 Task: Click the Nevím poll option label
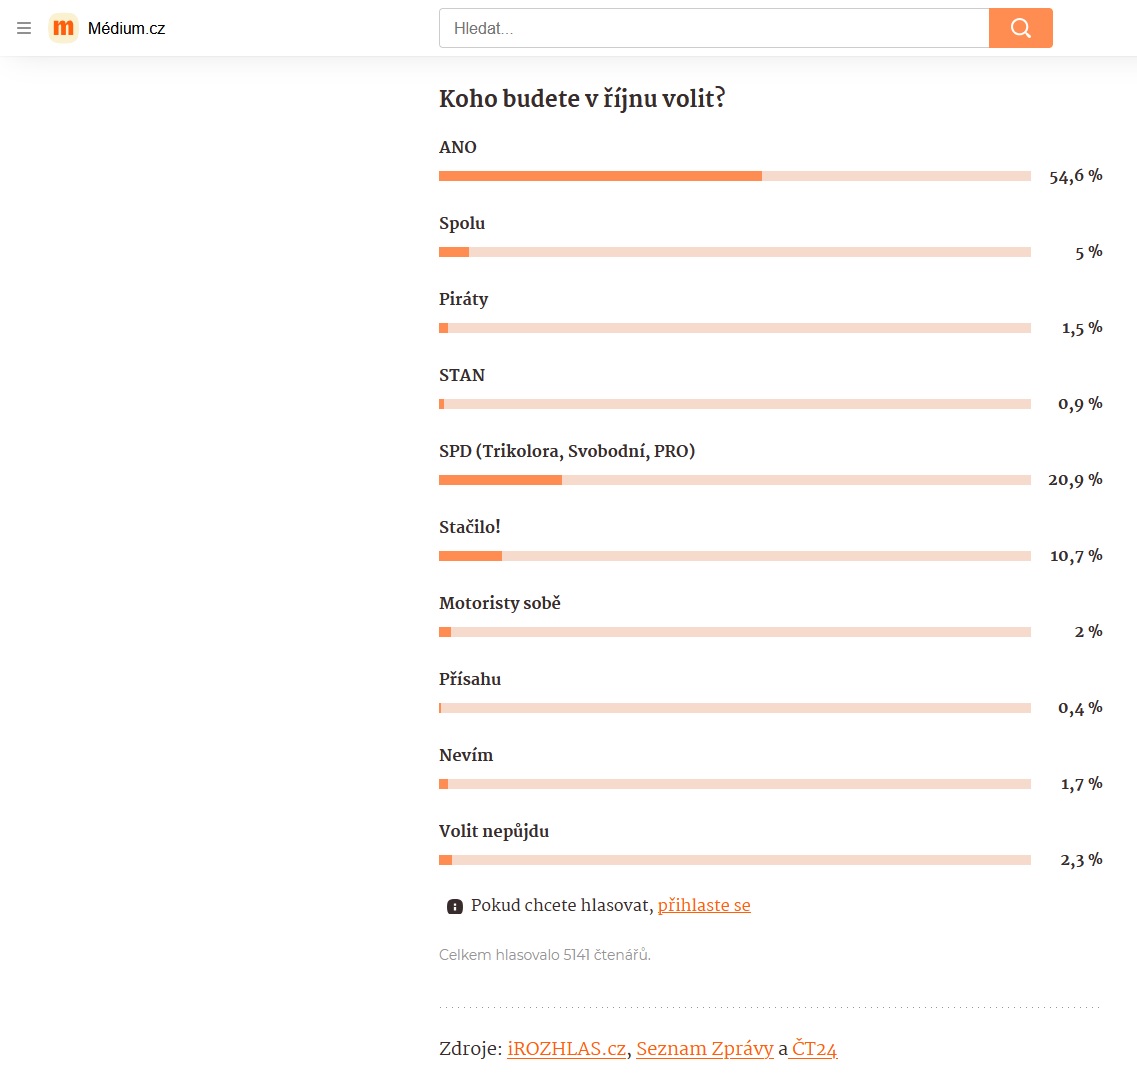466,755
